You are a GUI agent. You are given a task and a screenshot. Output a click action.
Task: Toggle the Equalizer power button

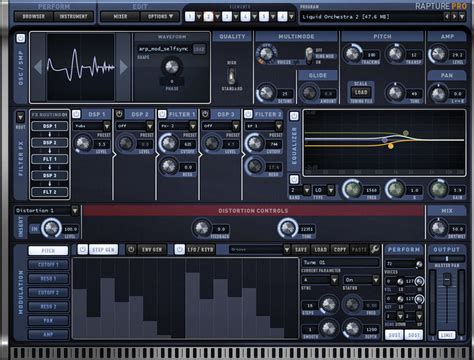(x=294, y=116)
